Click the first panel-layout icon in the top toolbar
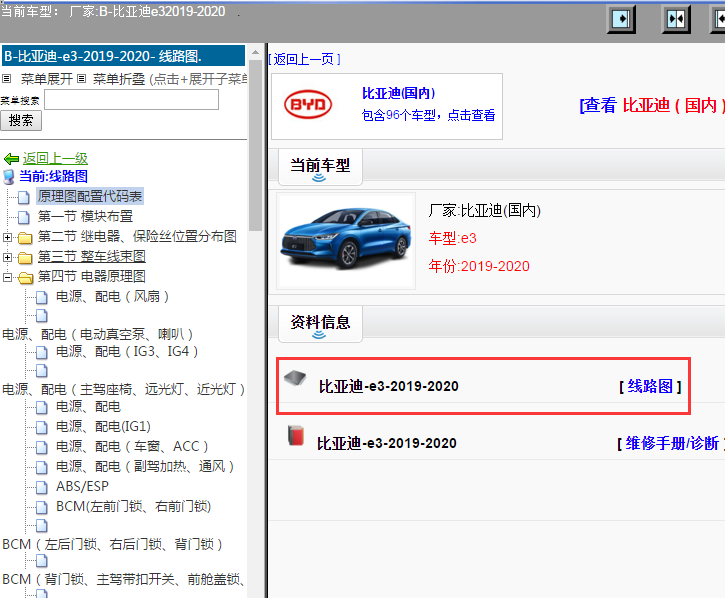725x598 pixels. coord(621,19)
